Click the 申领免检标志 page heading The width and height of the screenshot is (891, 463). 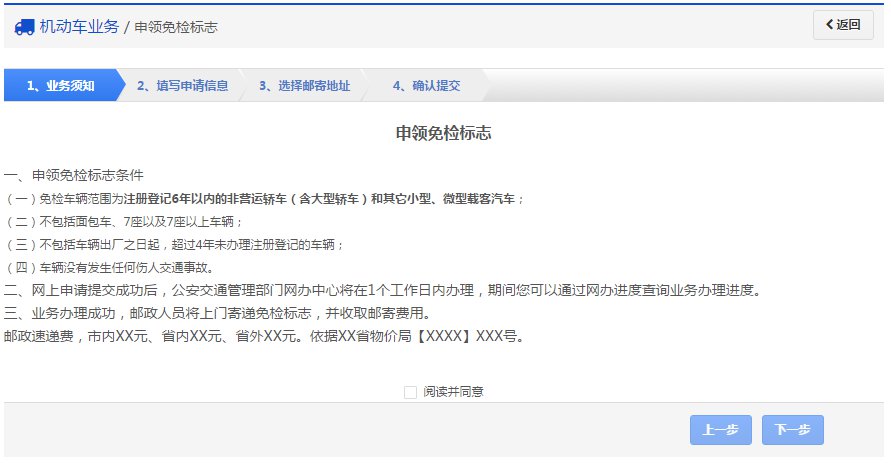point(444,133)
